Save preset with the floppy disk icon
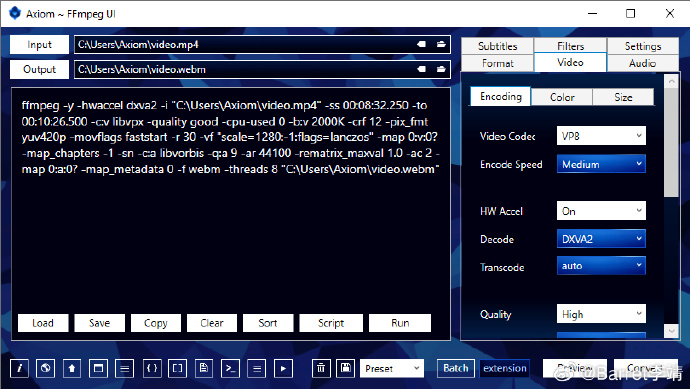 [346, 368]
